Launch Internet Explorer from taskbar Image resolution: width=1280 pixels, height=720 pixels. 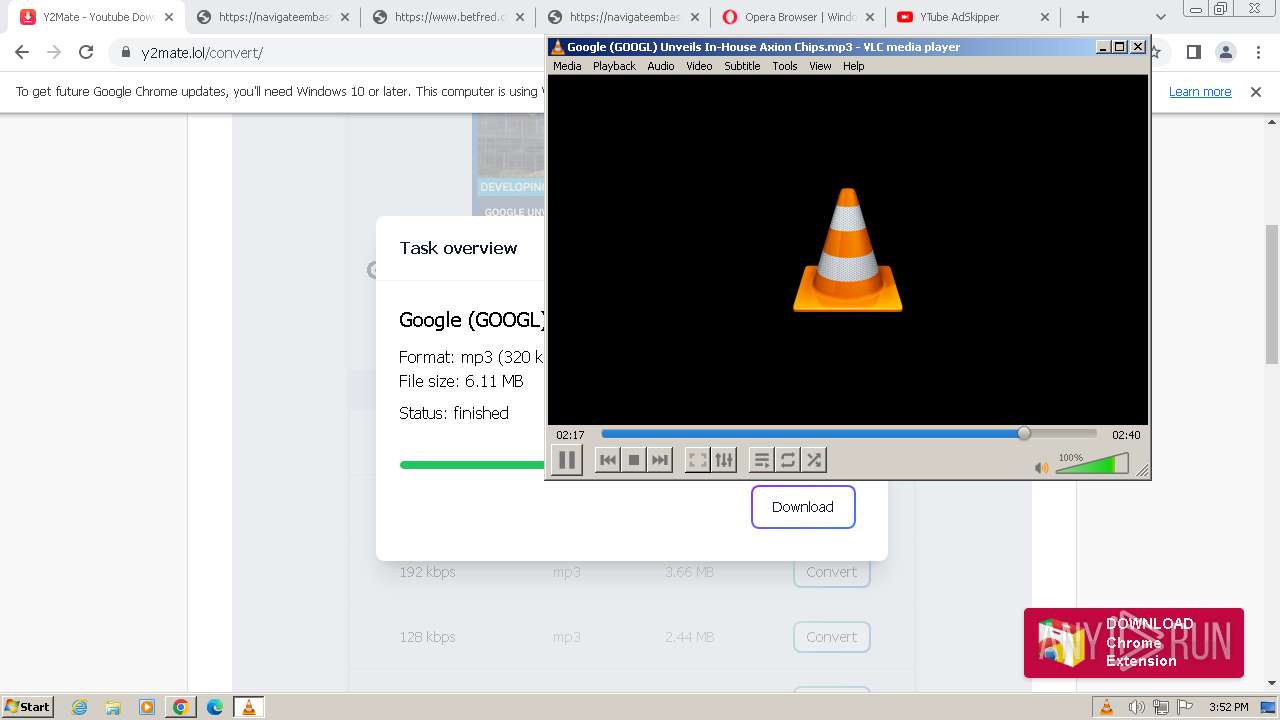[80, 707]
